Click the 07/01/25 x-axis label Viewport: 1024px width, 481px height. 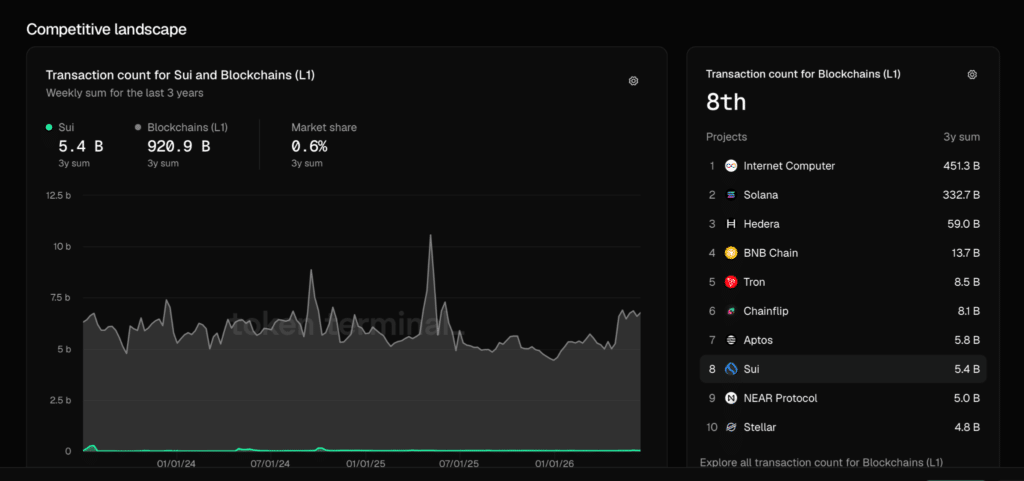point(459,464)
